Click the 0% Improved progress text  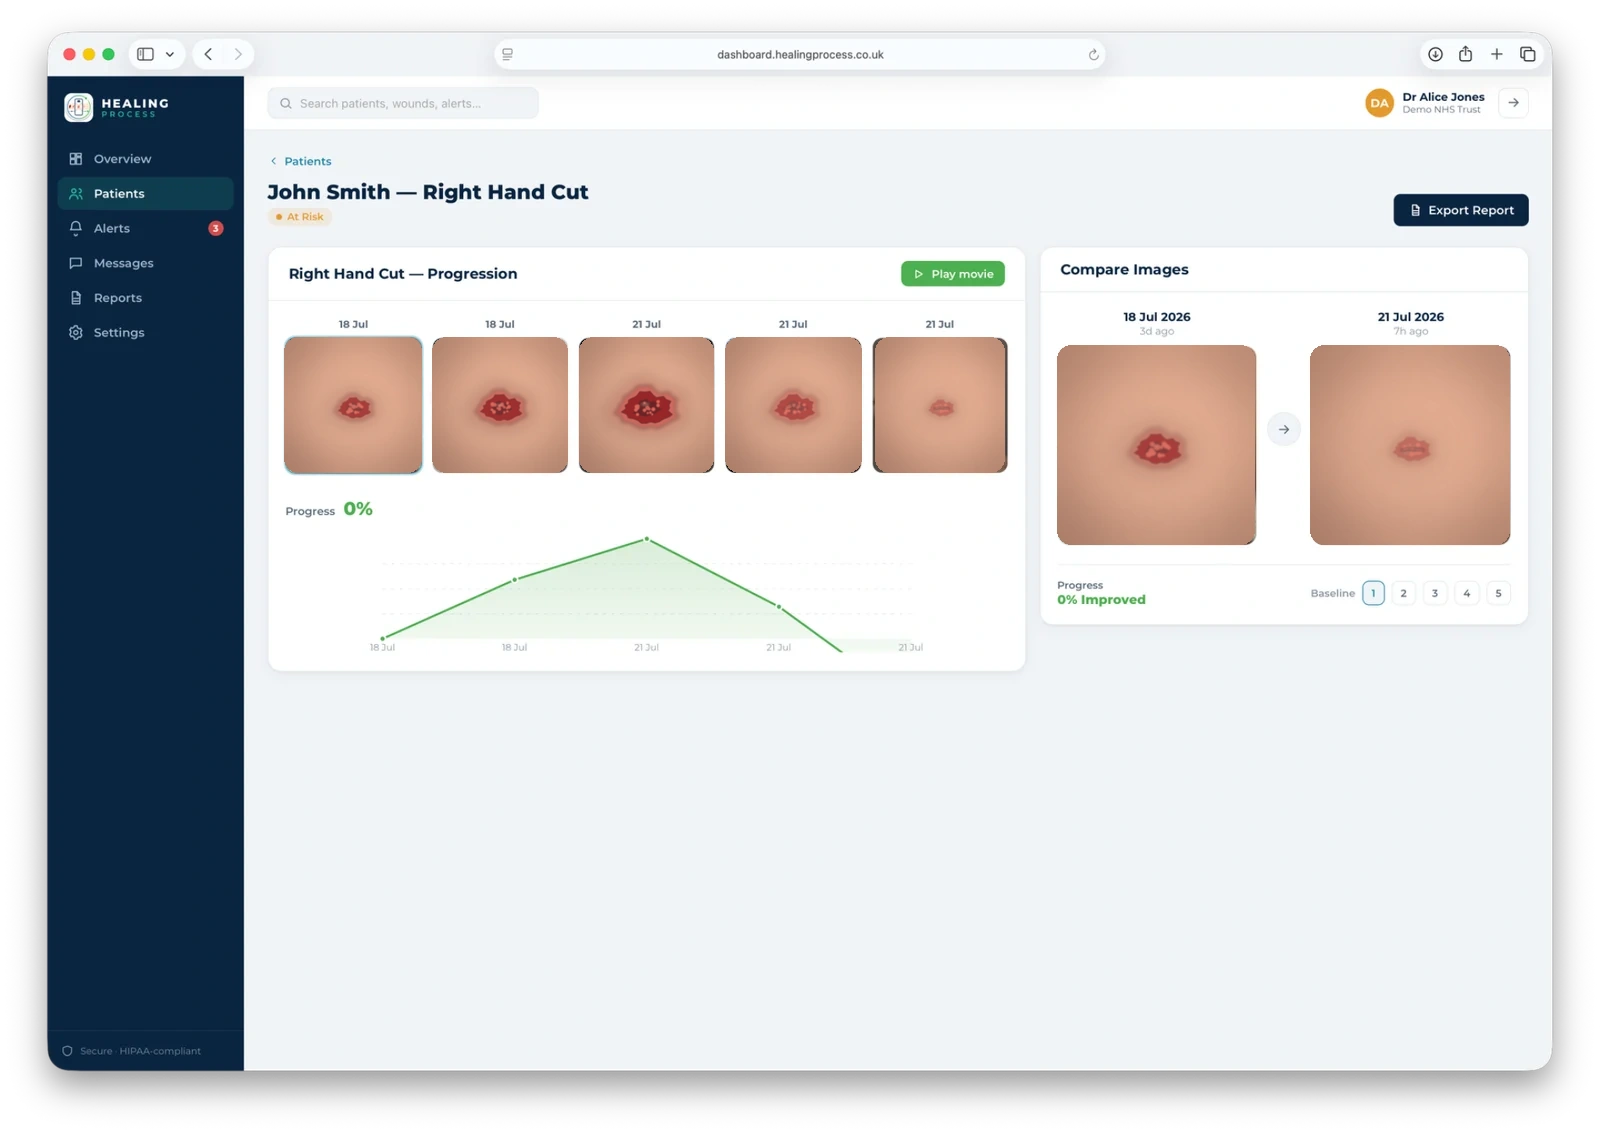pyautogui.click(x=1101, y=600)
